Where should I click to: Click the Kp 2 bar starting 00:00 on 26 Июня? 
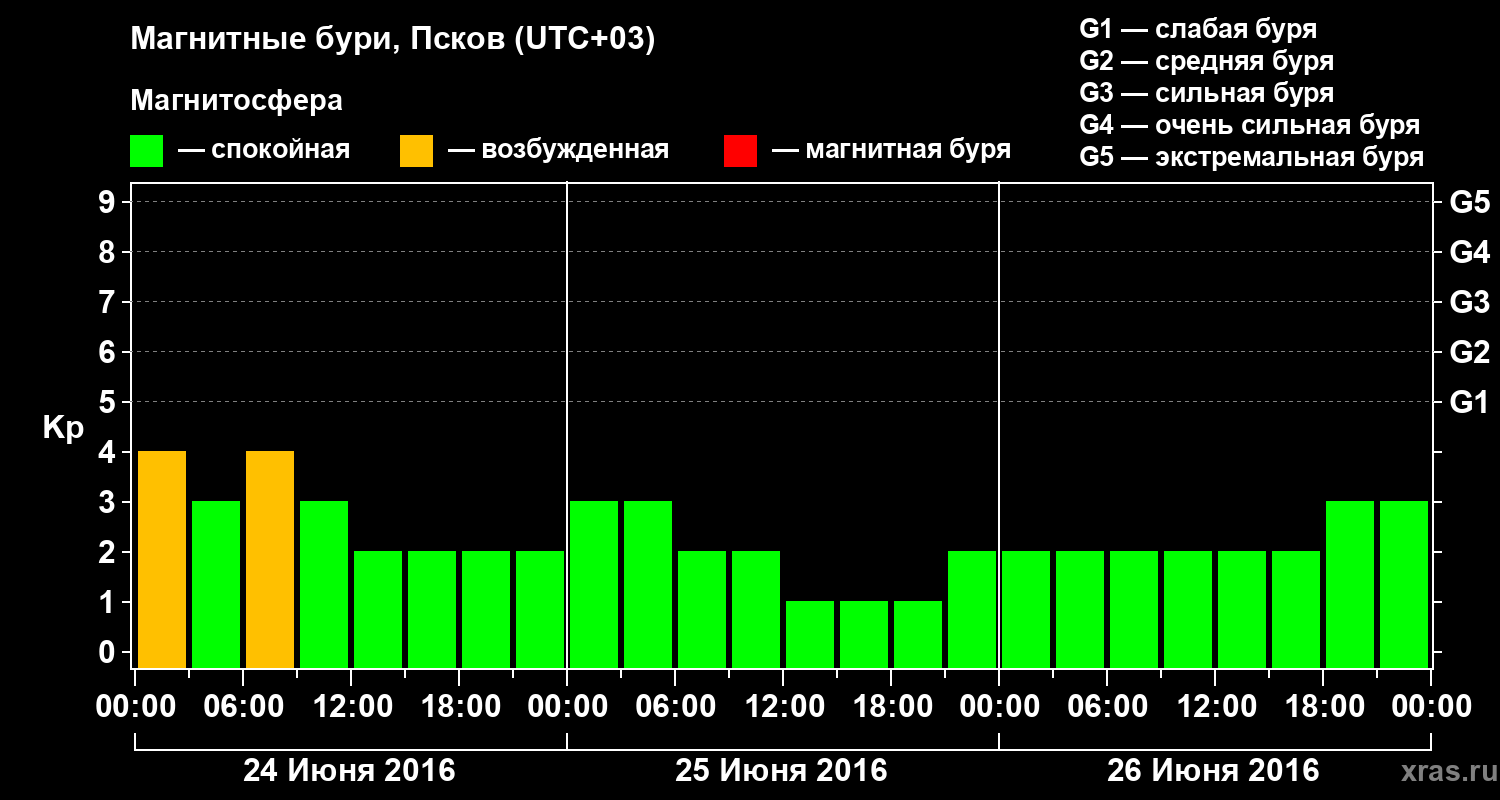[1026, 609]
